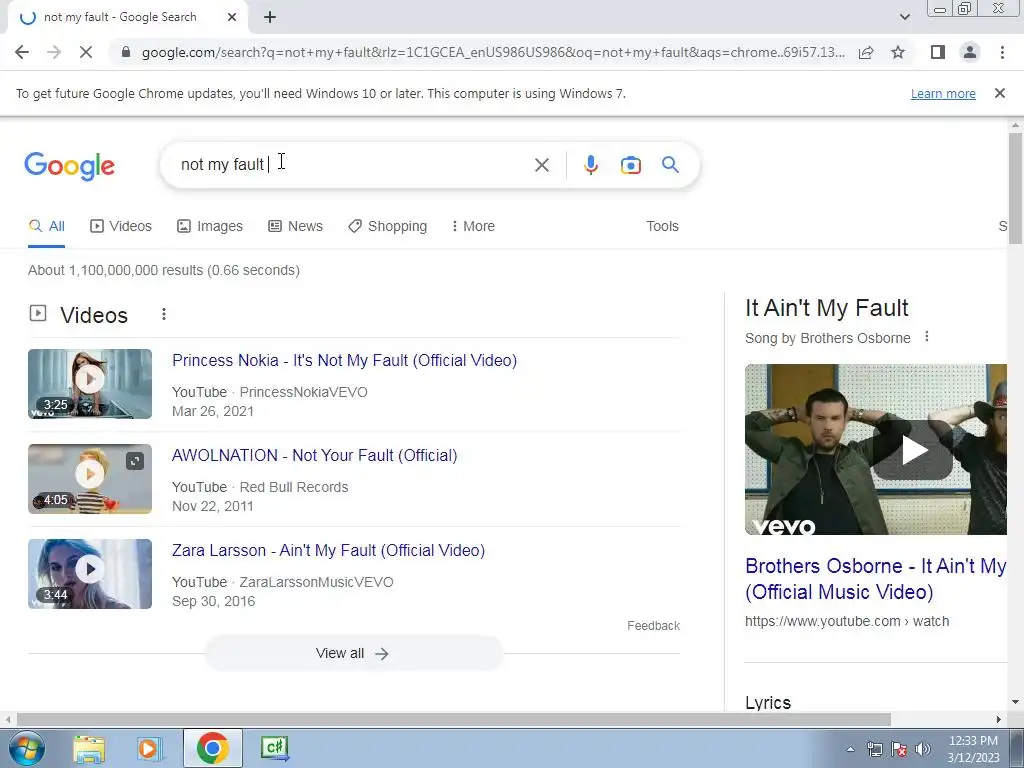Click the scroll right arrow on horizontal scrollbar

999,719
